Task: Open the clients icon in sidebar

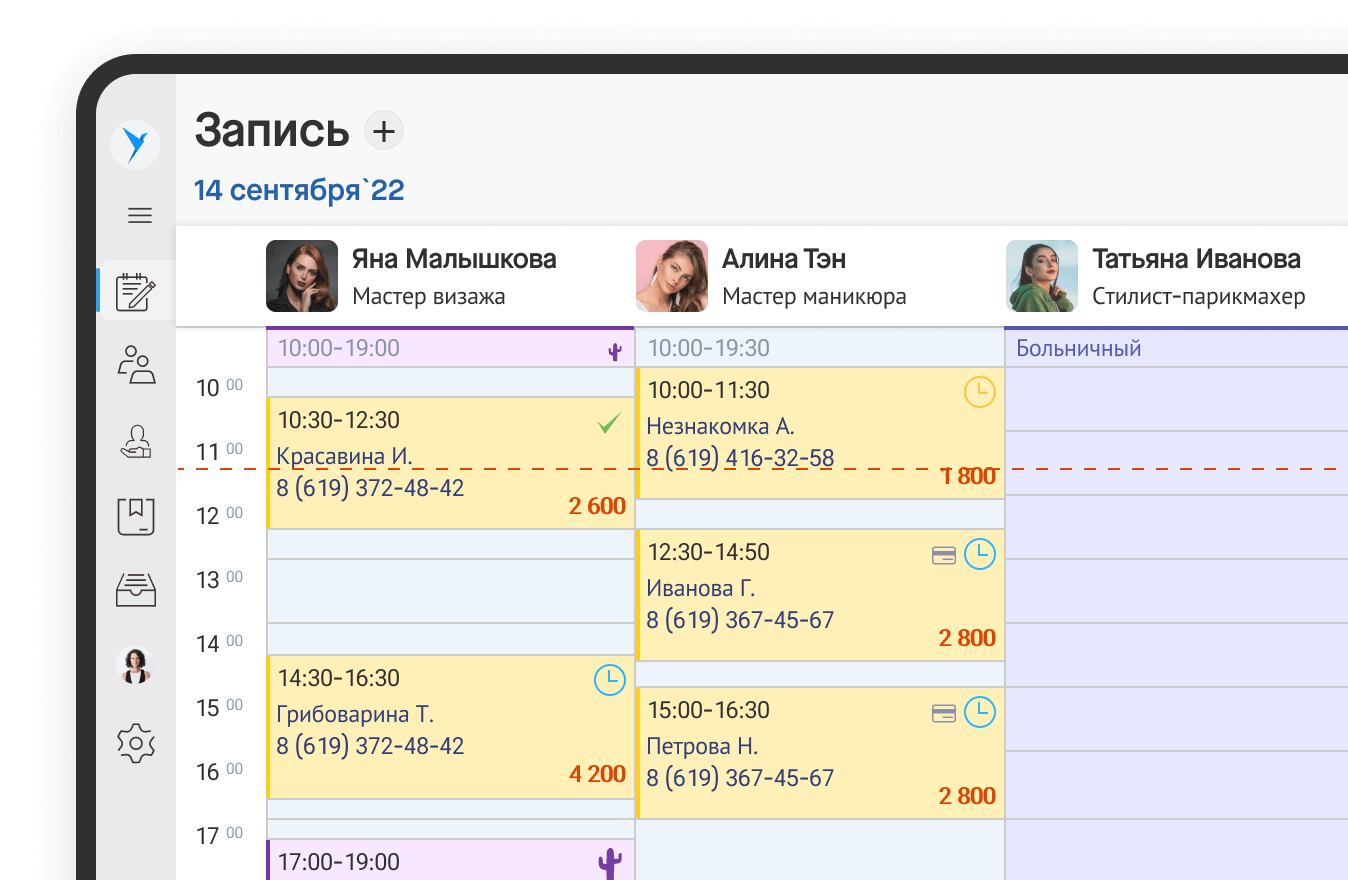Action: point(137,365)
